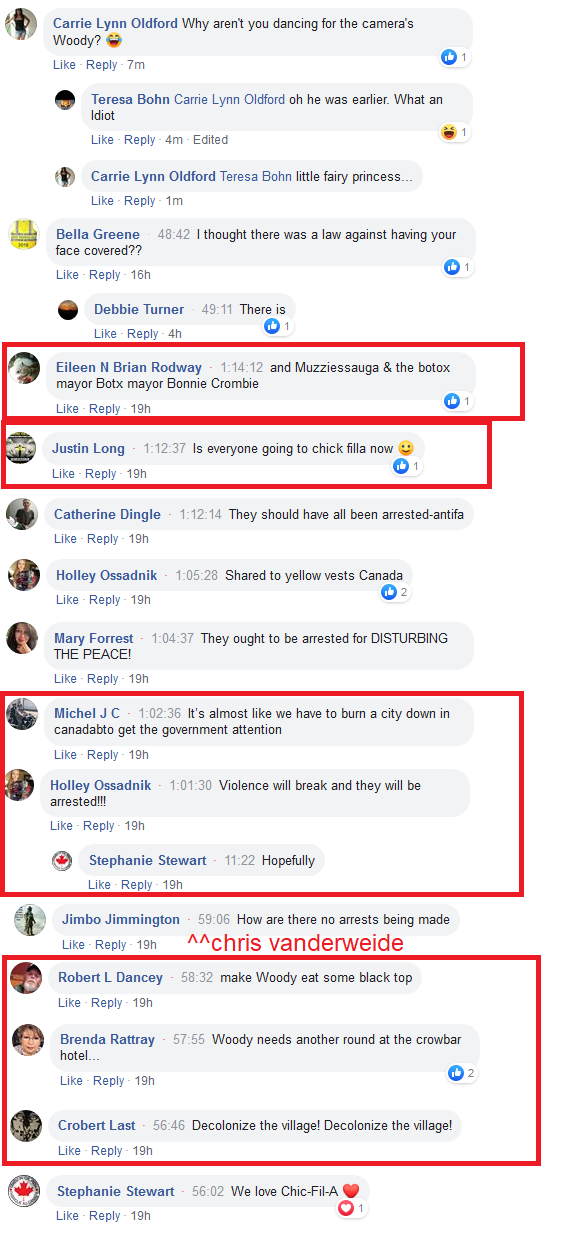Click the like reaction icon on Bella Greene's comment
This screenshot has height=1260, width=564.
(452, 267)
